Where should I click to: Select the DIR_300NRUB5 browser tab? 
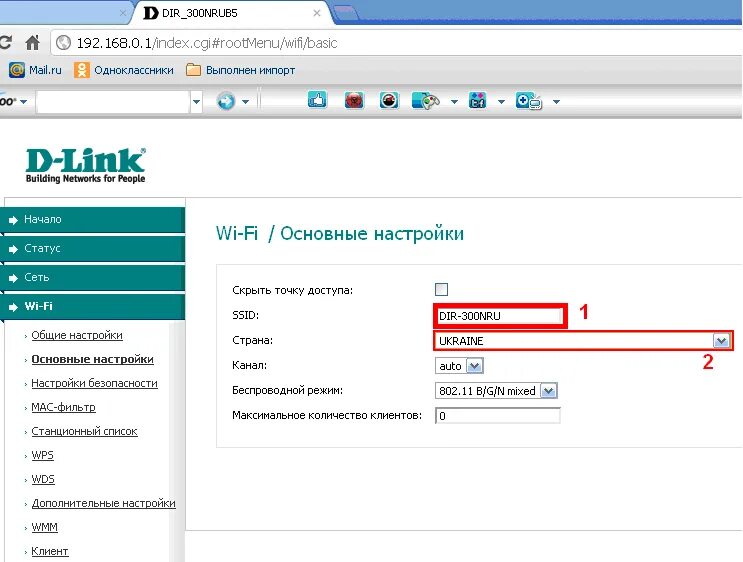tap(231, 13)
